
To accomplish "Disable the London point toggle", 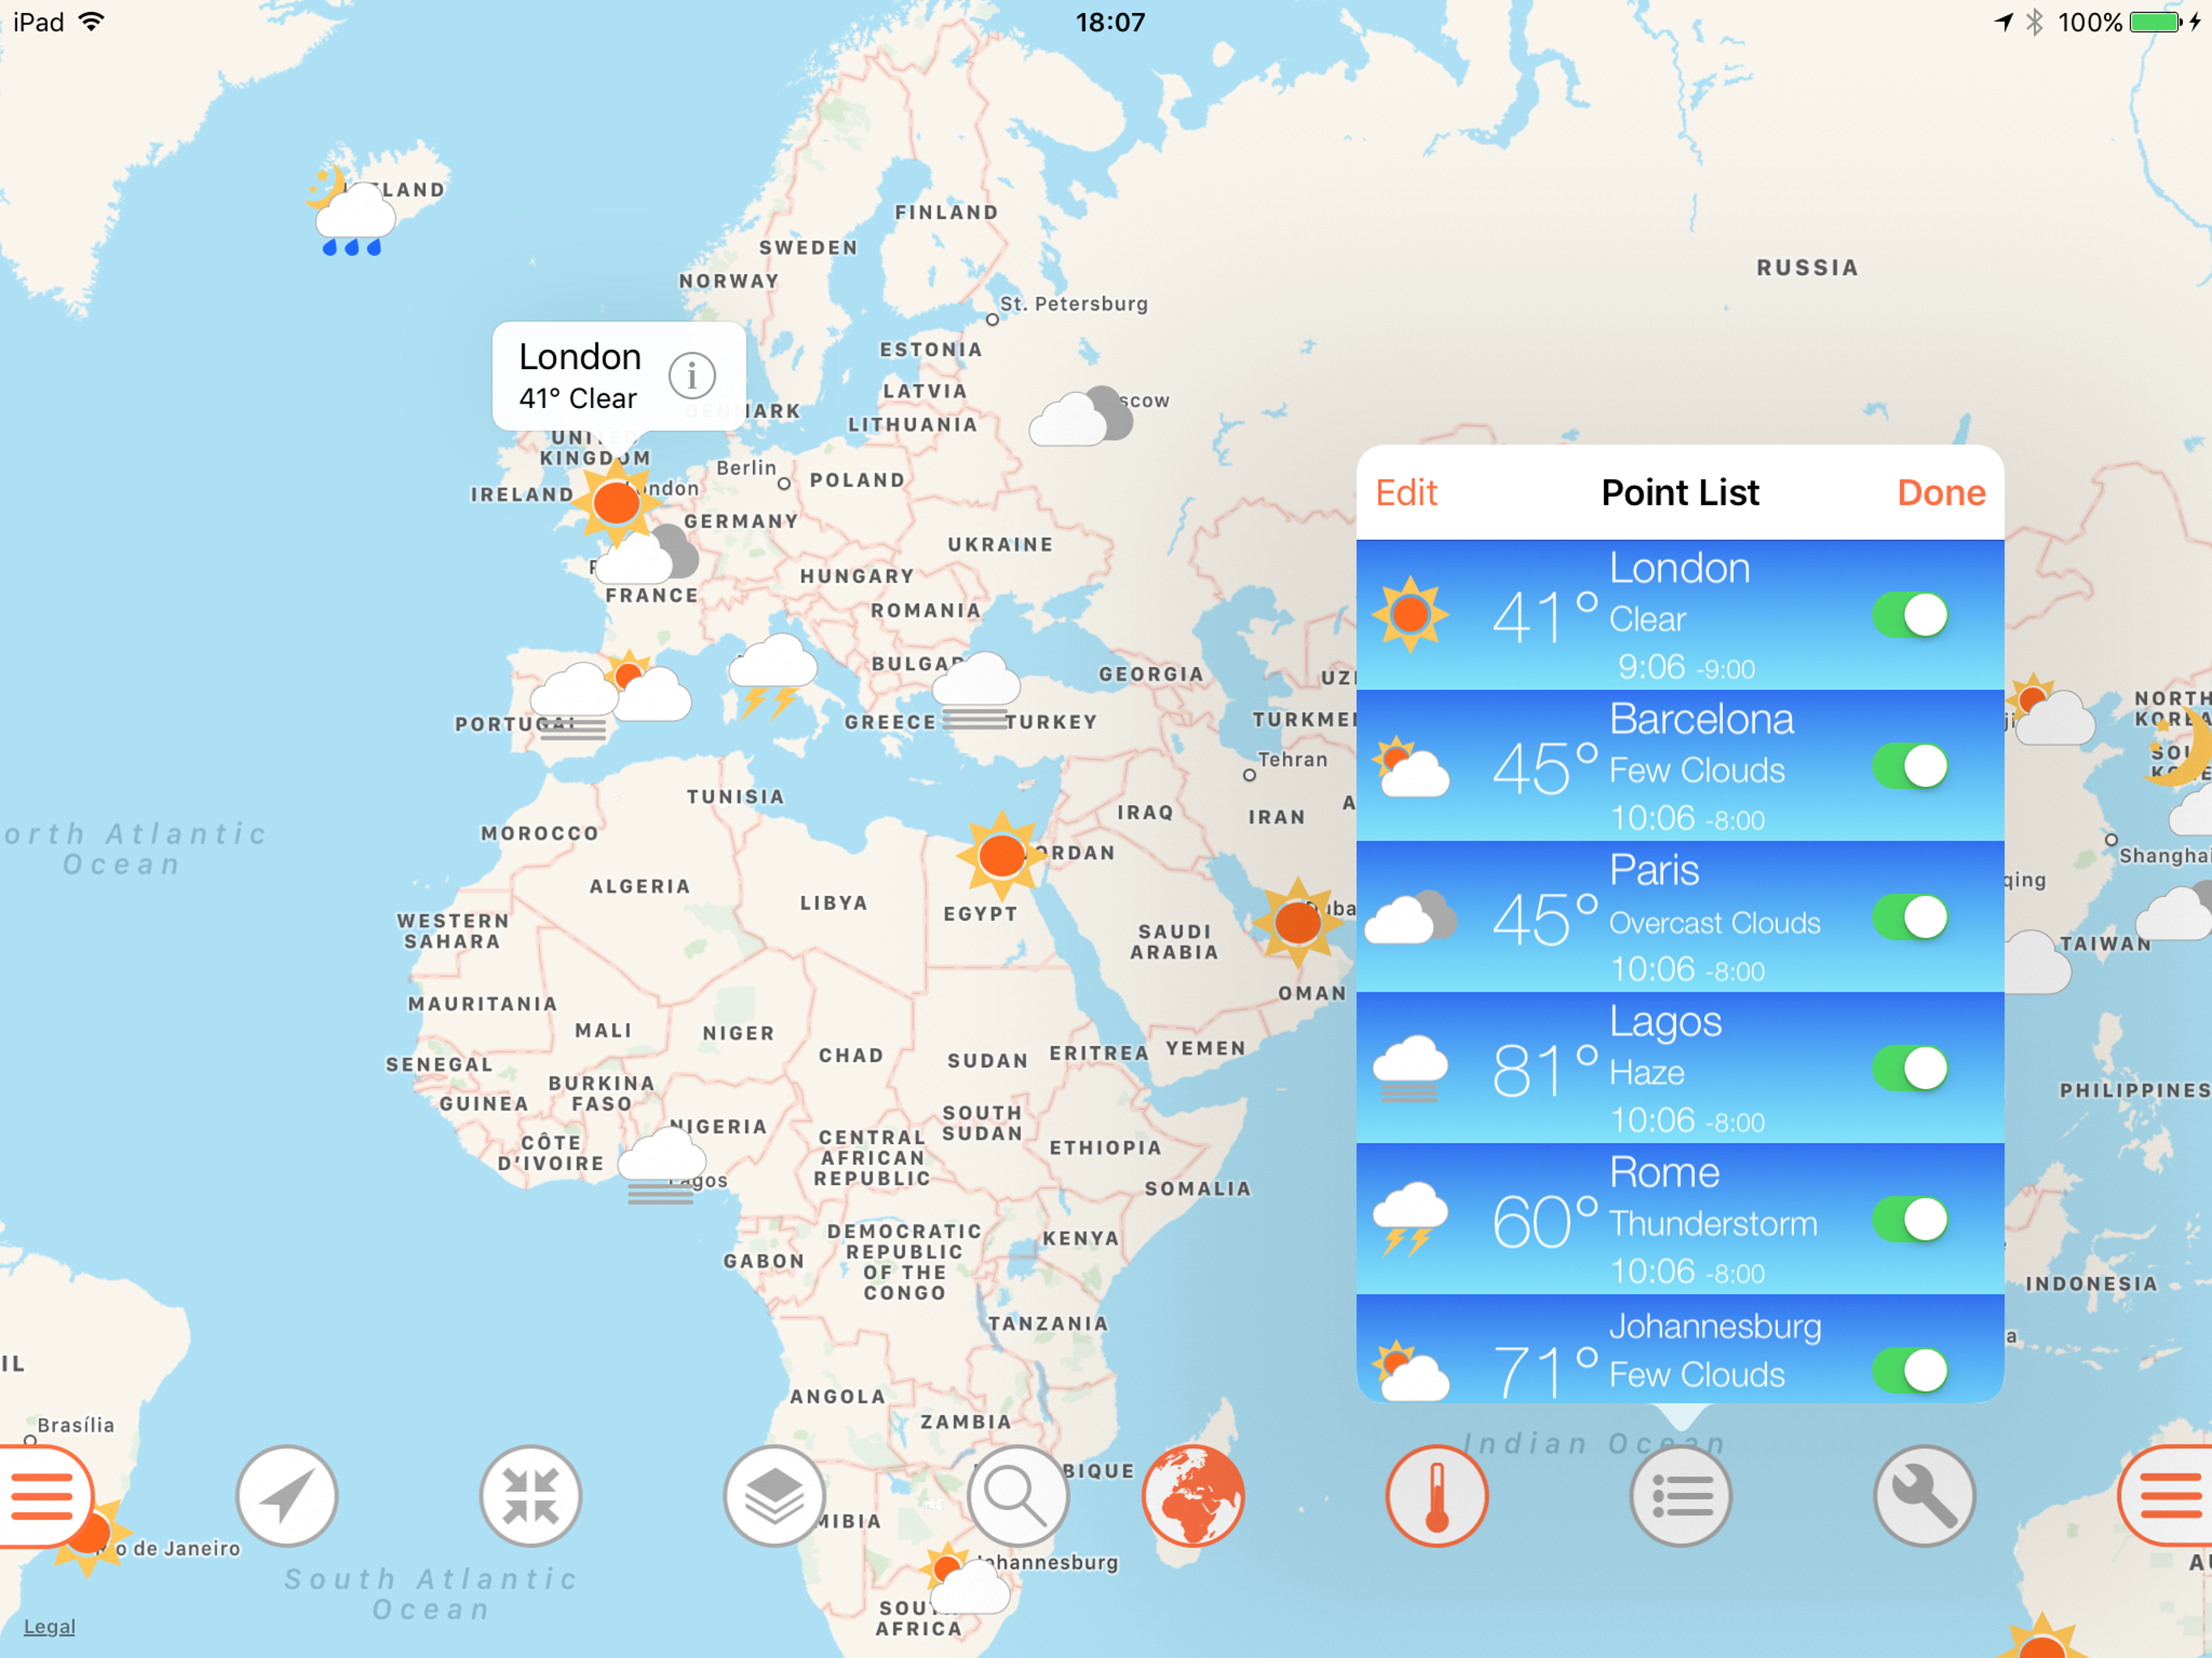I will [1909, 615].
